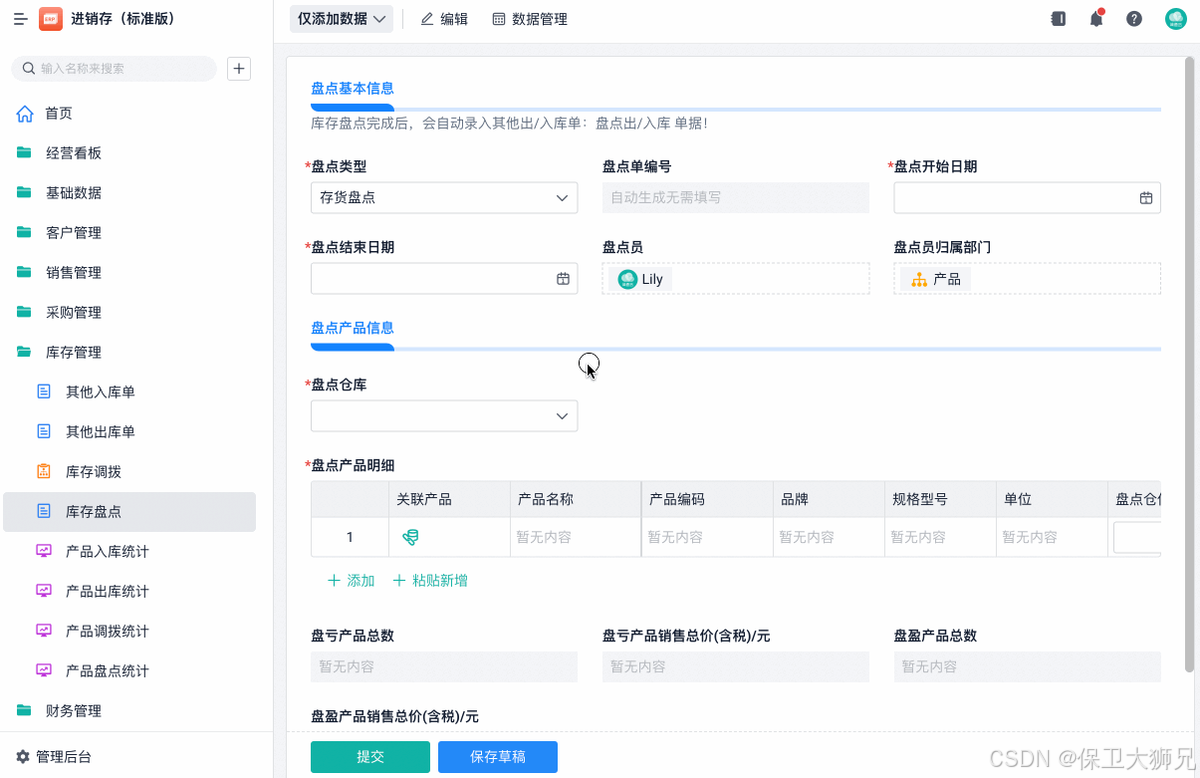Click the 保存草稿 save draft button

(x=498, y=757)
